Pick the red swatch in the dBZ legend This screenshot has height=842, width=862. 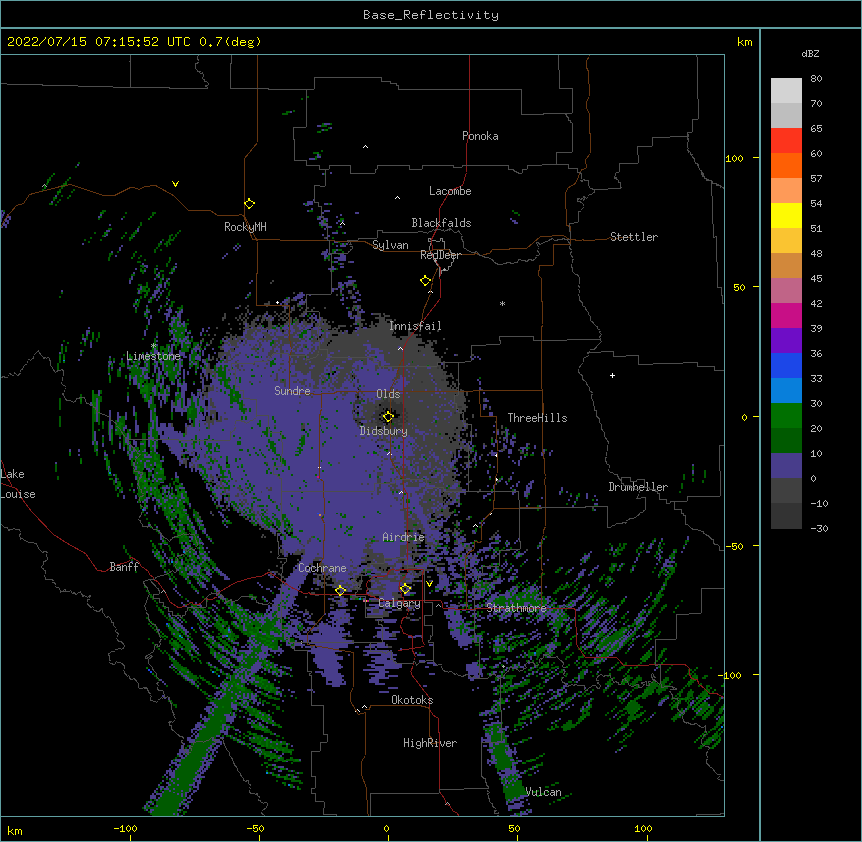[786, 141]
